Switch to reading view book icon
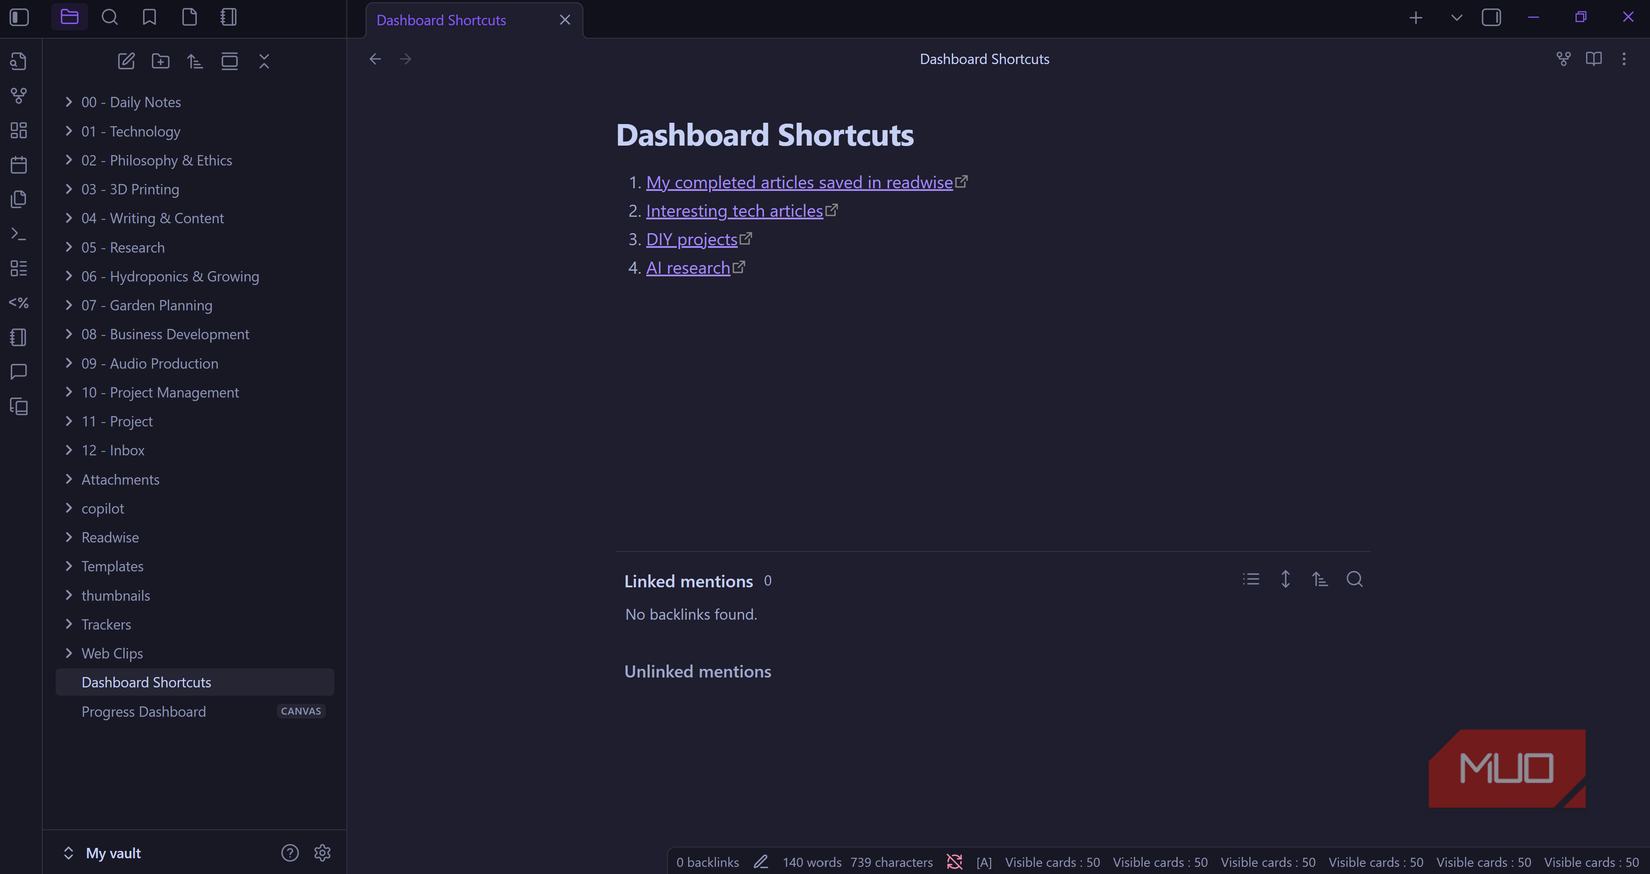Image resolution: width=1650 pixels, height=874 pixels. click(1594, 59)
